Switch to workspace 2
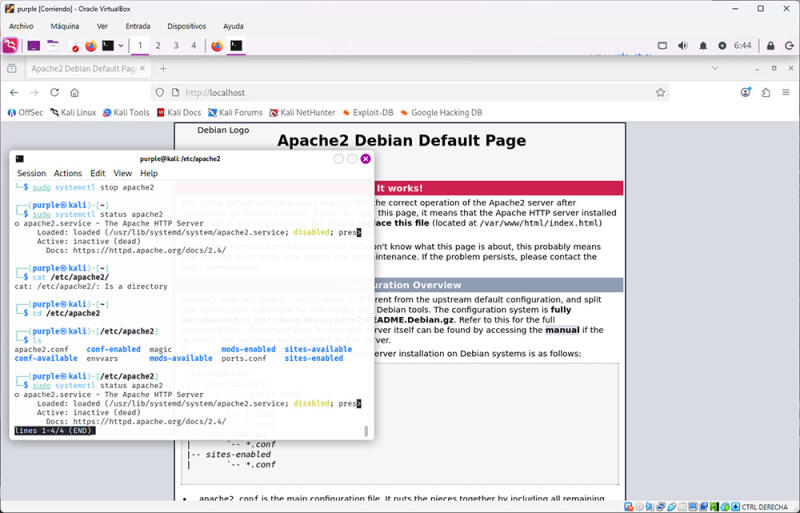 click(x=158, y=45)
